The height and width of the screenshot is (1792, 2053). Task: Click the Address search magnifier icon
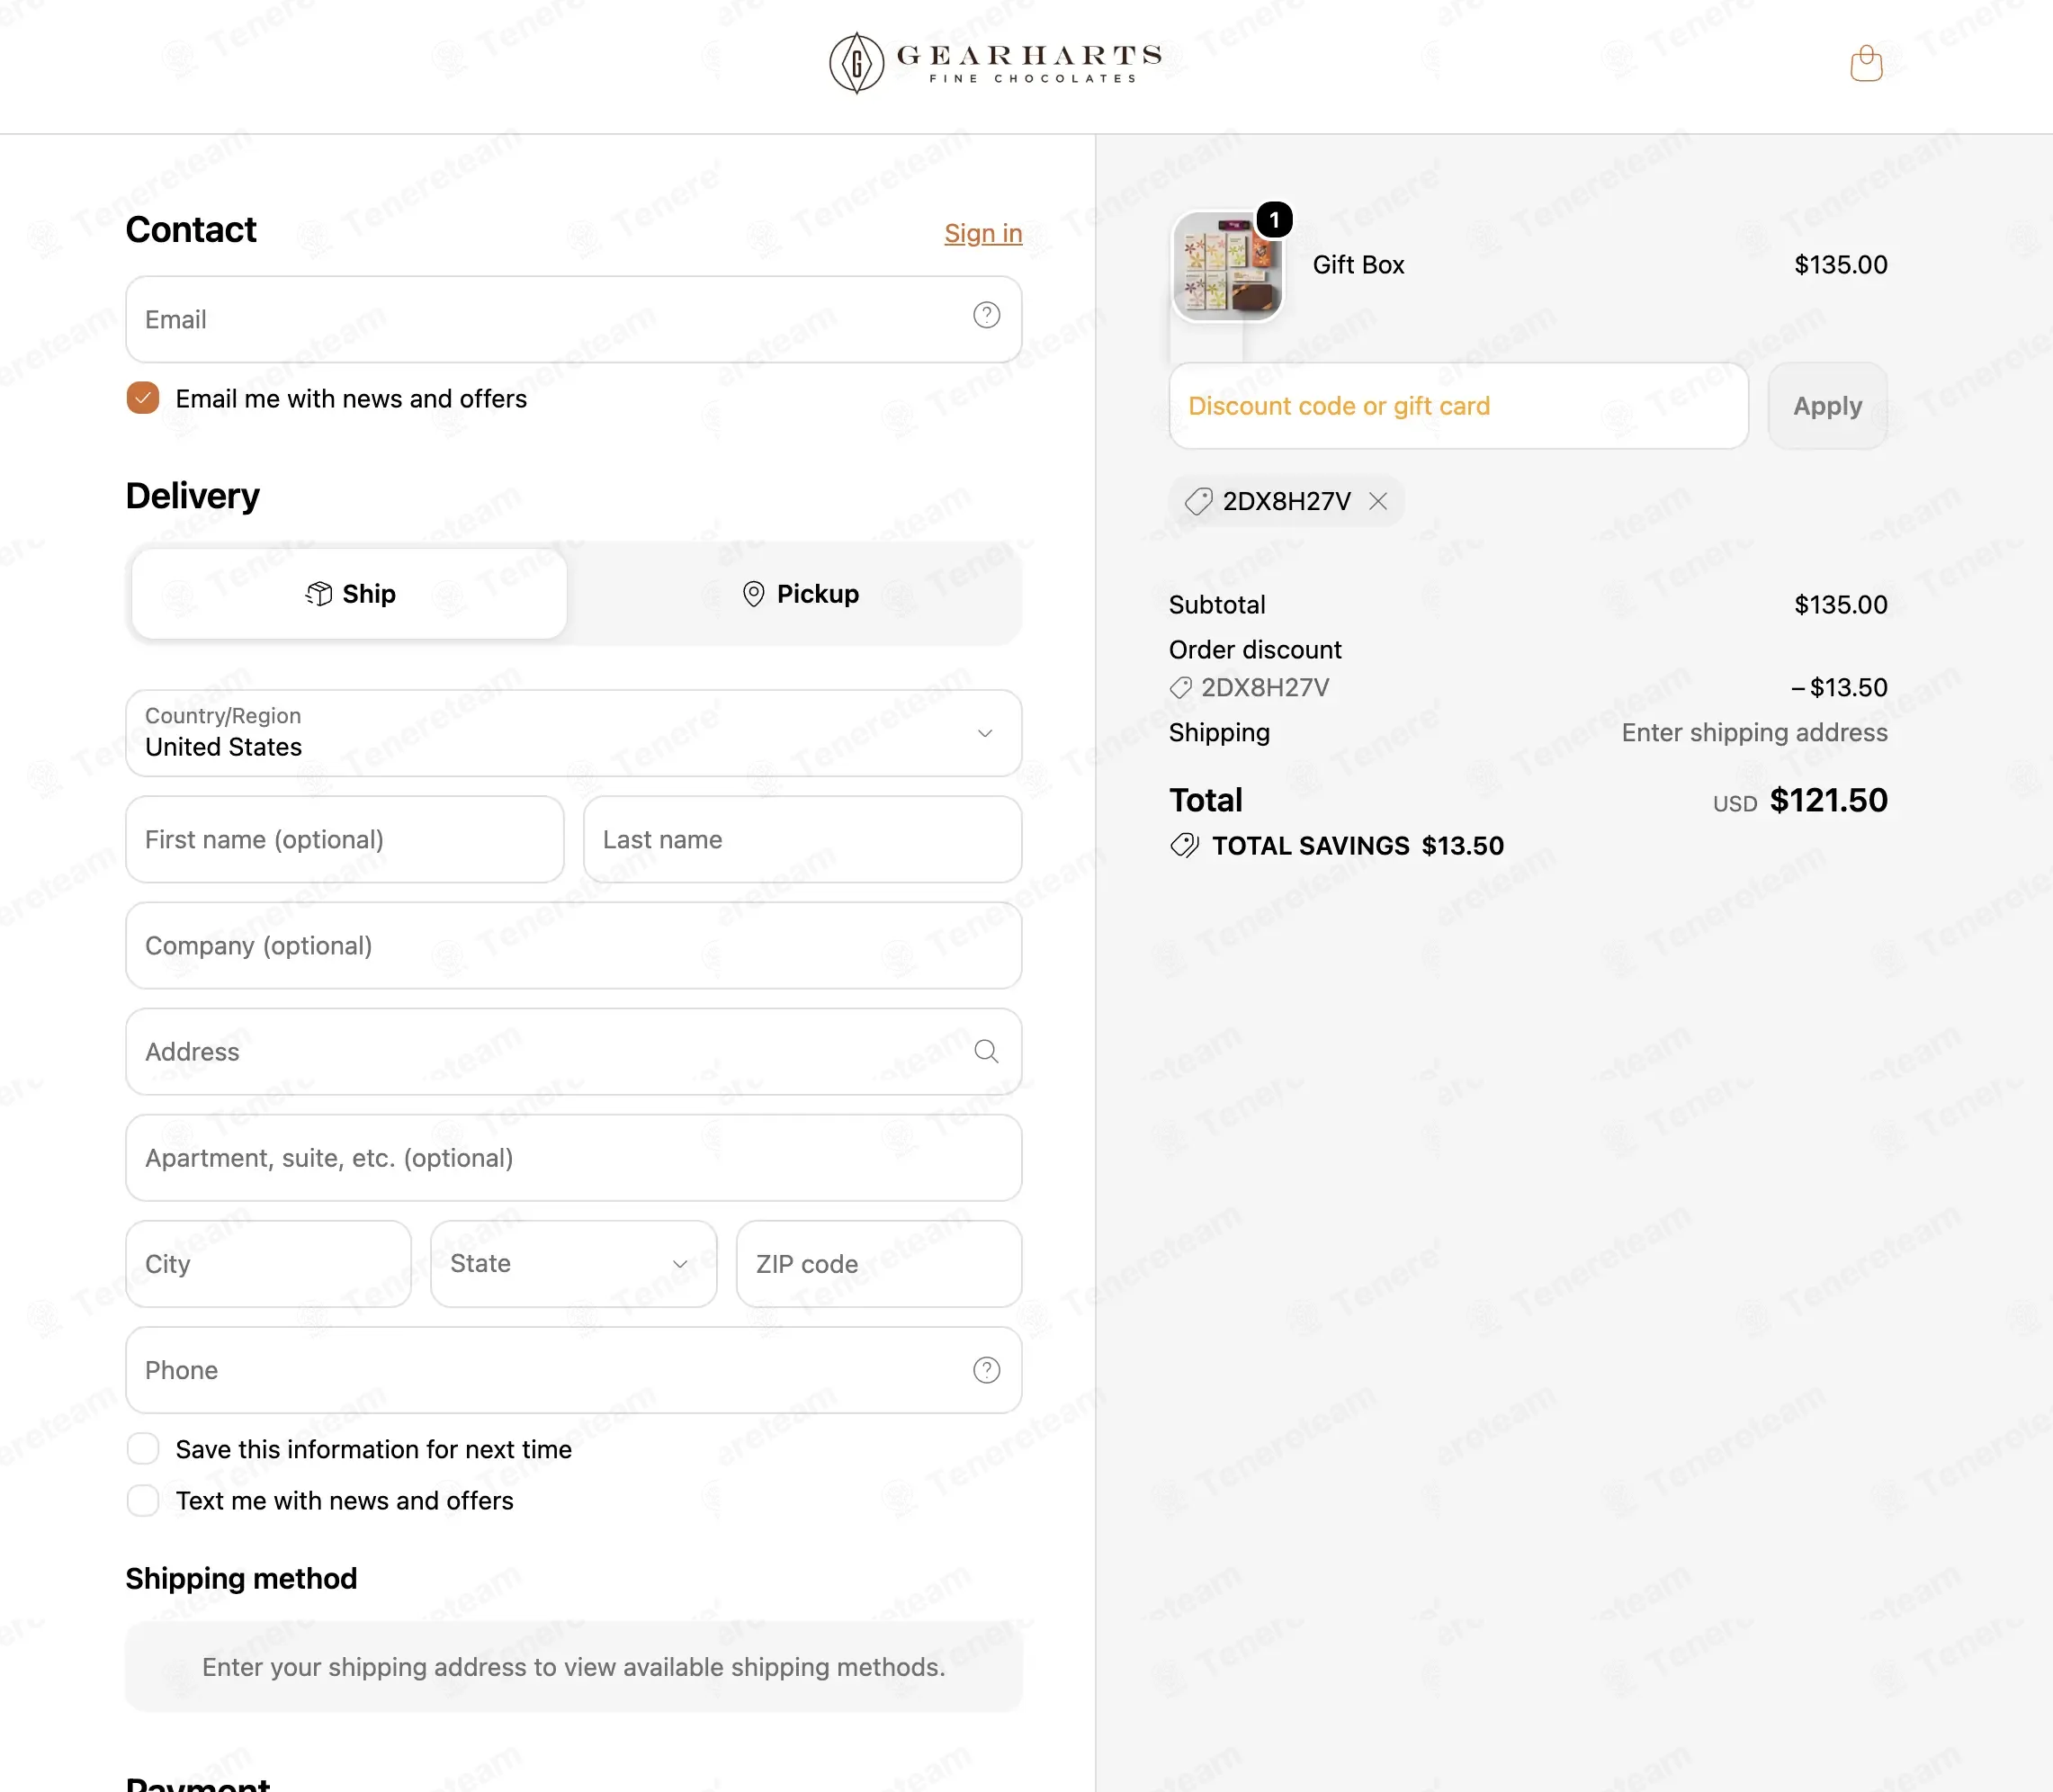[x=986, y=1051]
